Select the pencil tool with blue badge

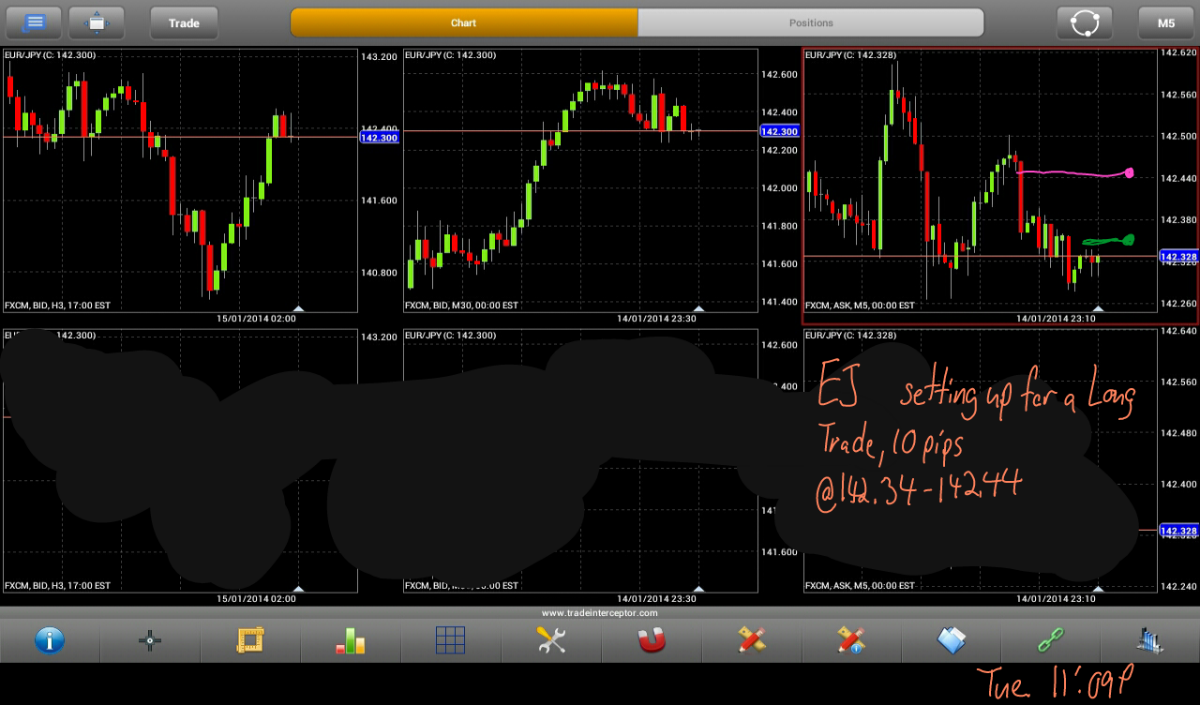pyautogui.click(x=852, y=640)
